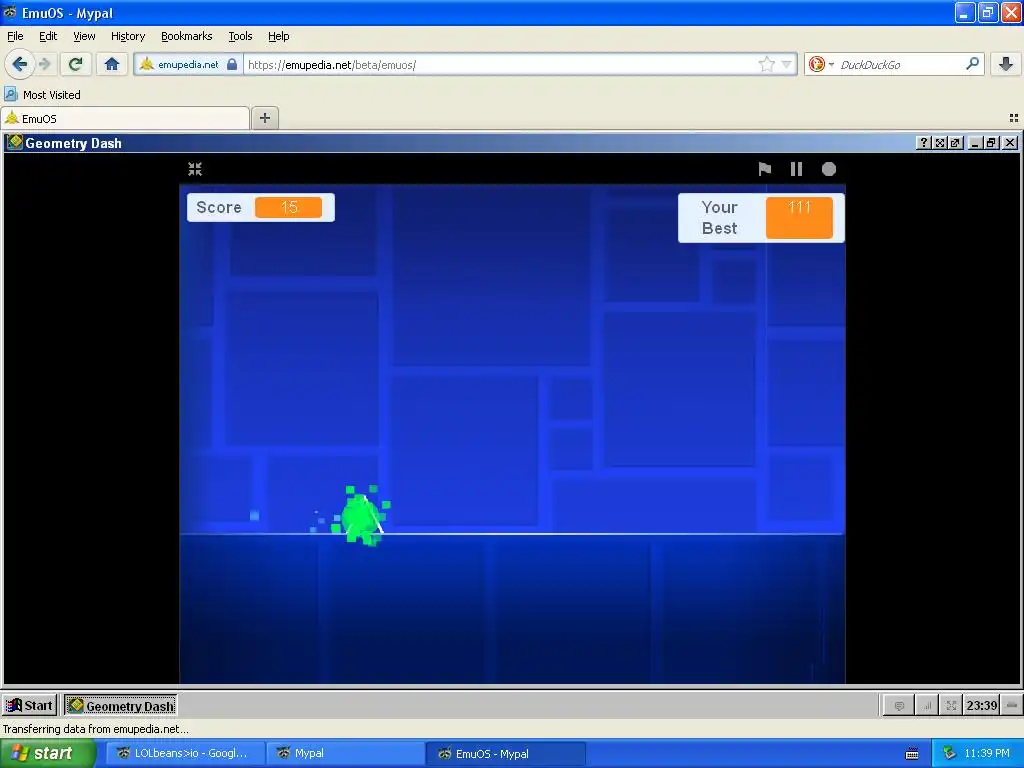Screen dimensions: 1024x768
Task: Reload the page with refresh icon
Action: coord(75,64)
